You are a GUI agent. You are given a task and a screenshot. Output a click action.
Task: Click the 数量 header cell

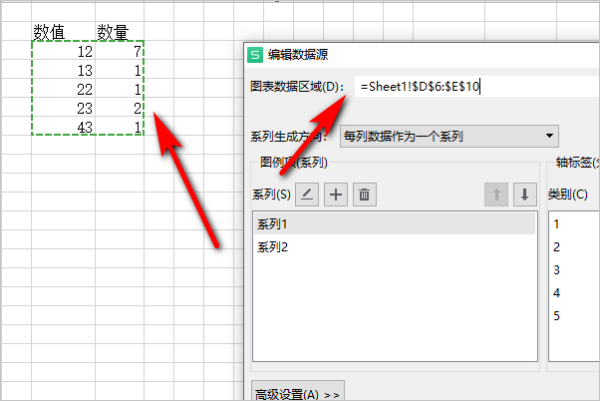(120, 31)
